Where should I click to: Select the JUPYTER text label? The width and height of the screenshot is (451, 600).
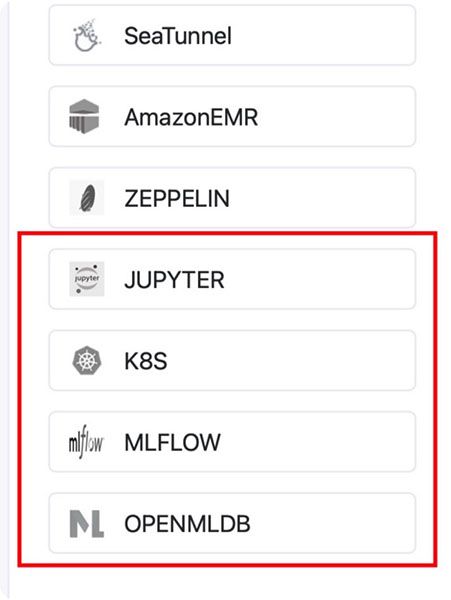[x=174, y=280]
